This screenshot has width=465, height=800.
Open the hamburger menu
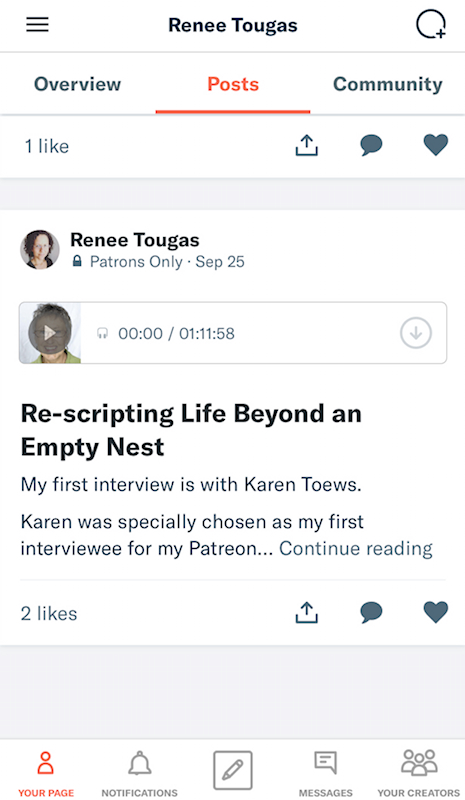37,24
